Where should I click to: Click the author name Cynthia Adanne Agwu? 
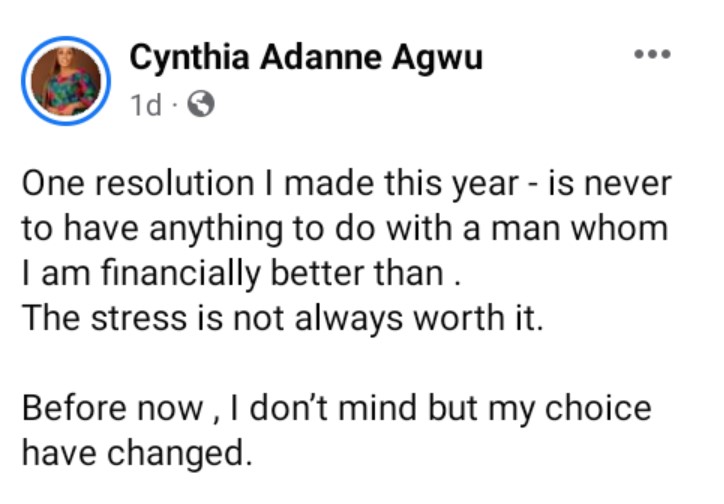tap(307, 59)
